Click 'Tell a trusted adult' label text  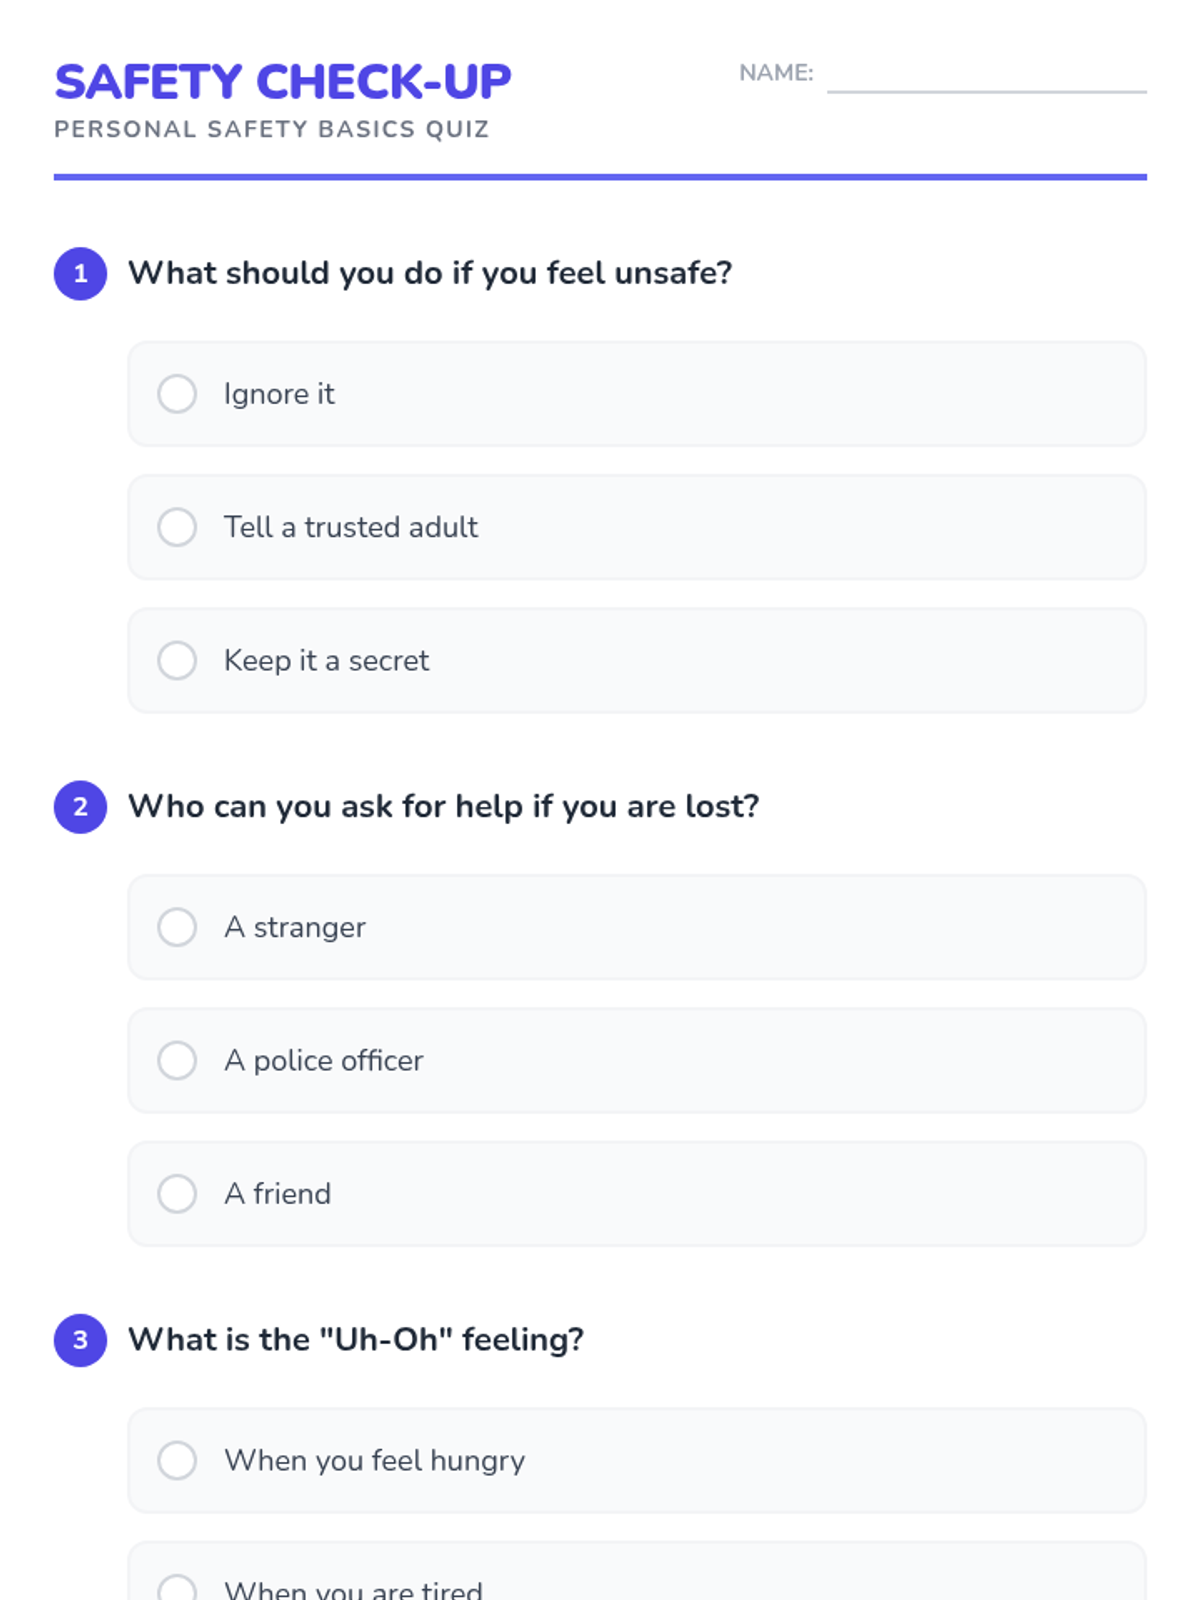coord(351,527)
